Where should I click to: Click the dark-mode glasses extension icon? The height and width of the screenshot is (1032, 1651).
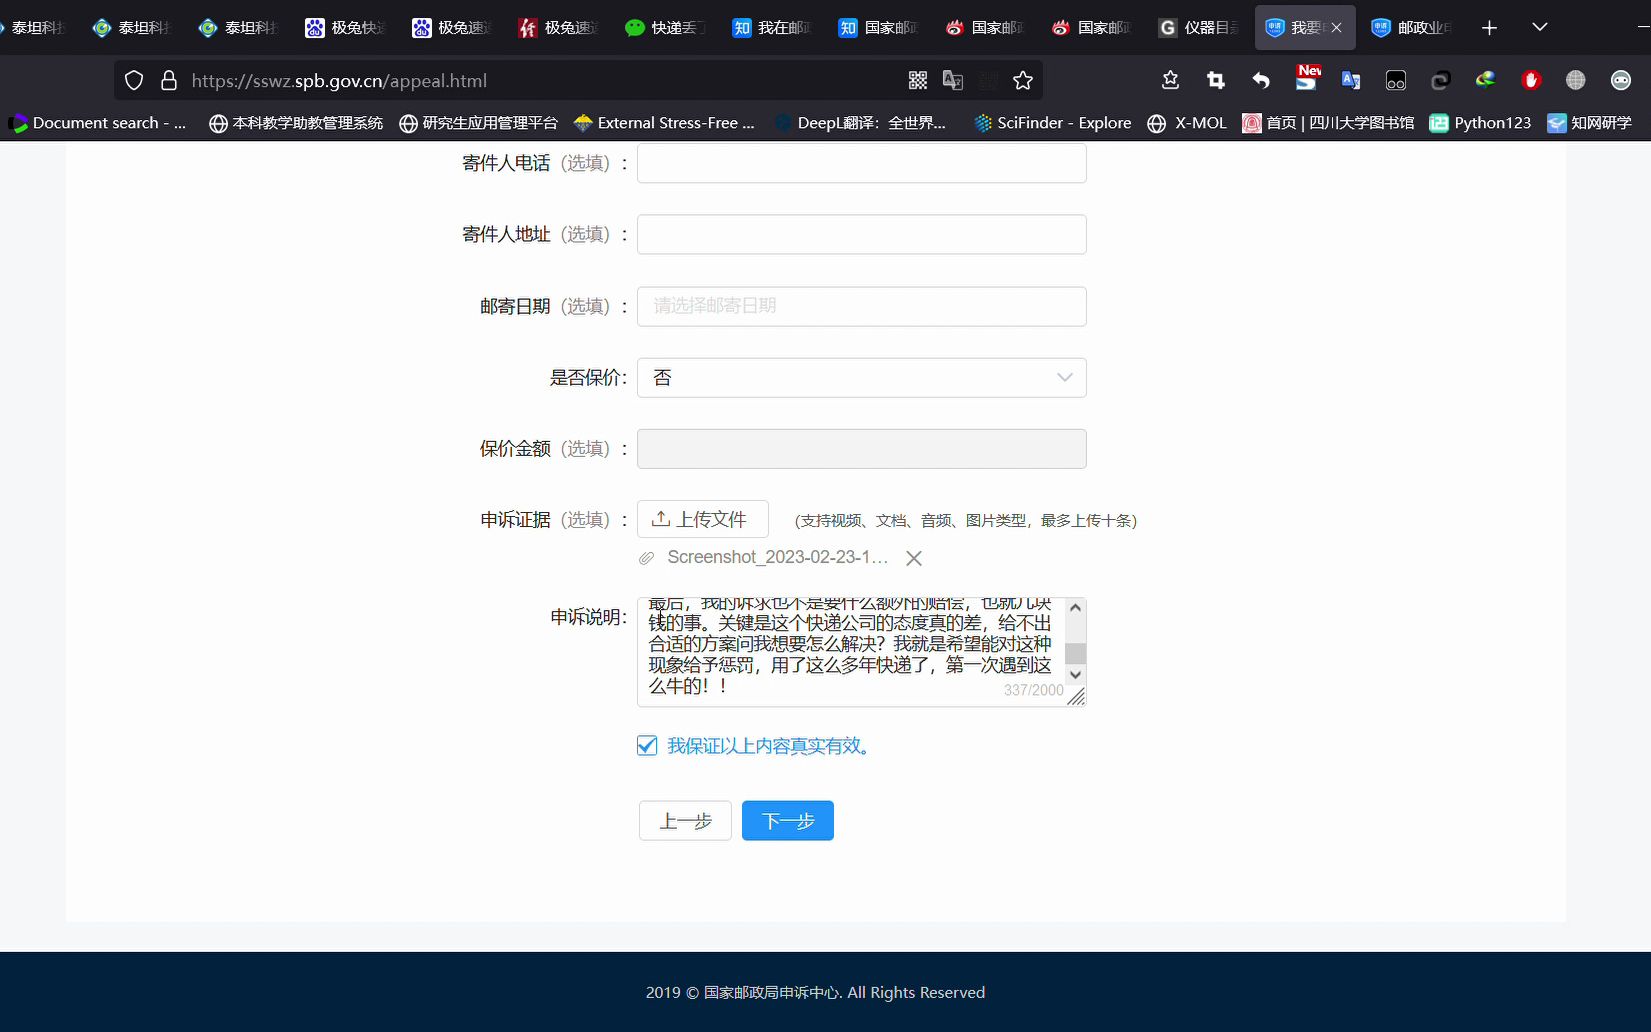1396,80
